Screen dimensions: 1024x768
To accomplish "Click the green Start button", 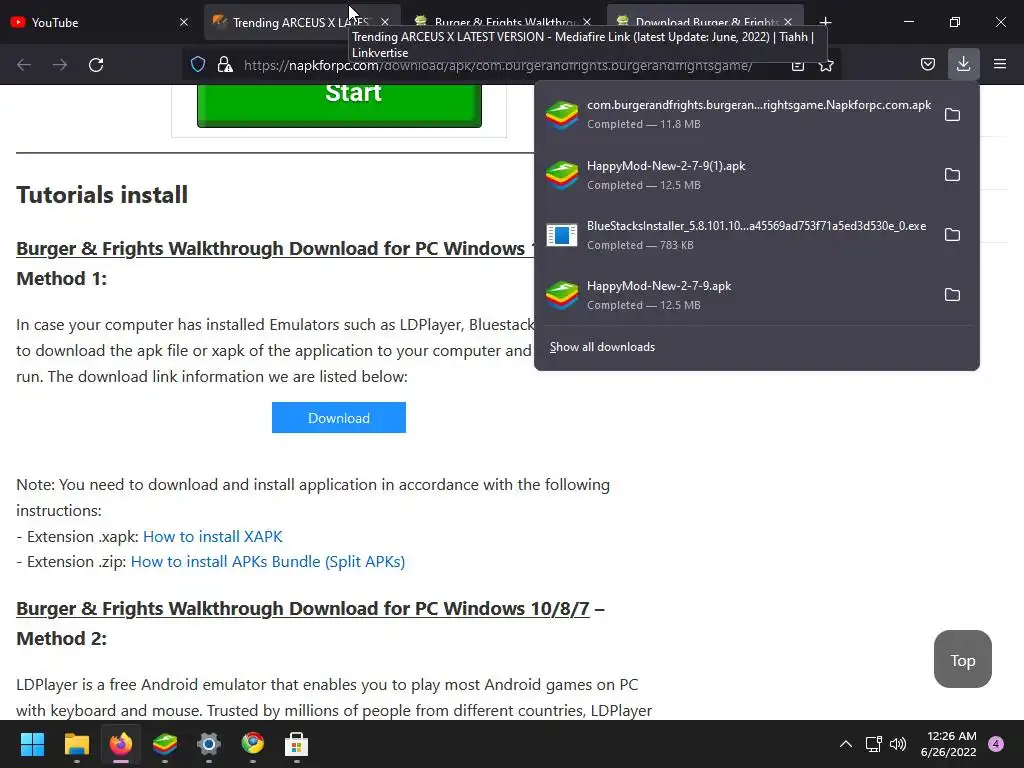I will click(x=339, y=103).
